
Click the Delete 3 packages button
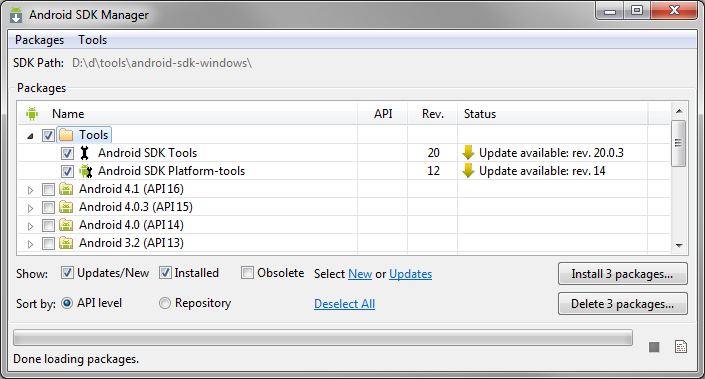(623, 304)
